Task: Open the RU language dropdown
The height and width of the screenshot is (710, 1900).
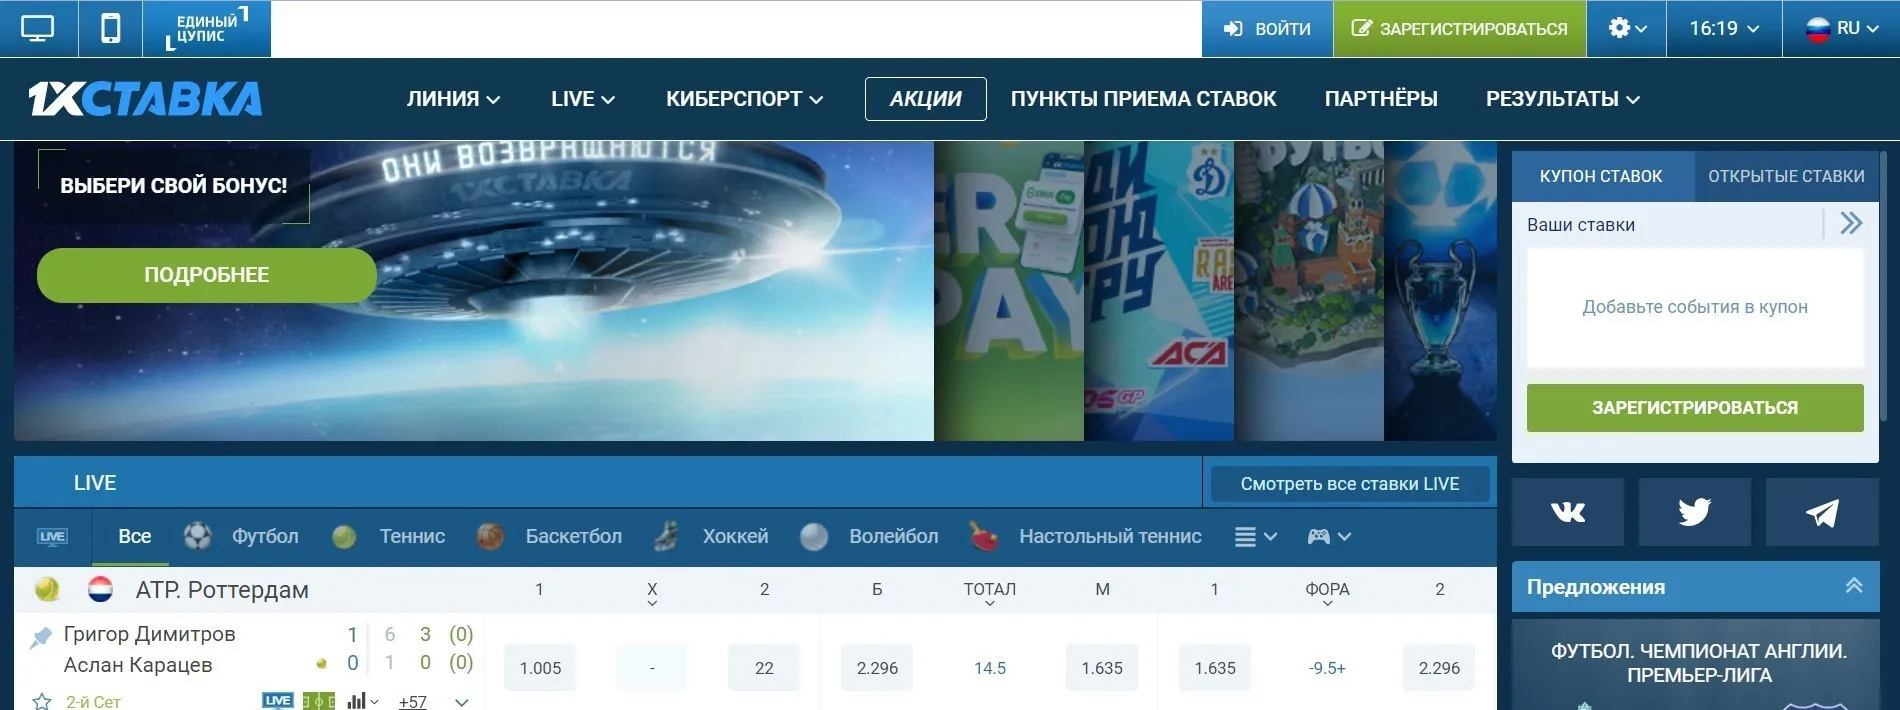Action: [1841, 28]
